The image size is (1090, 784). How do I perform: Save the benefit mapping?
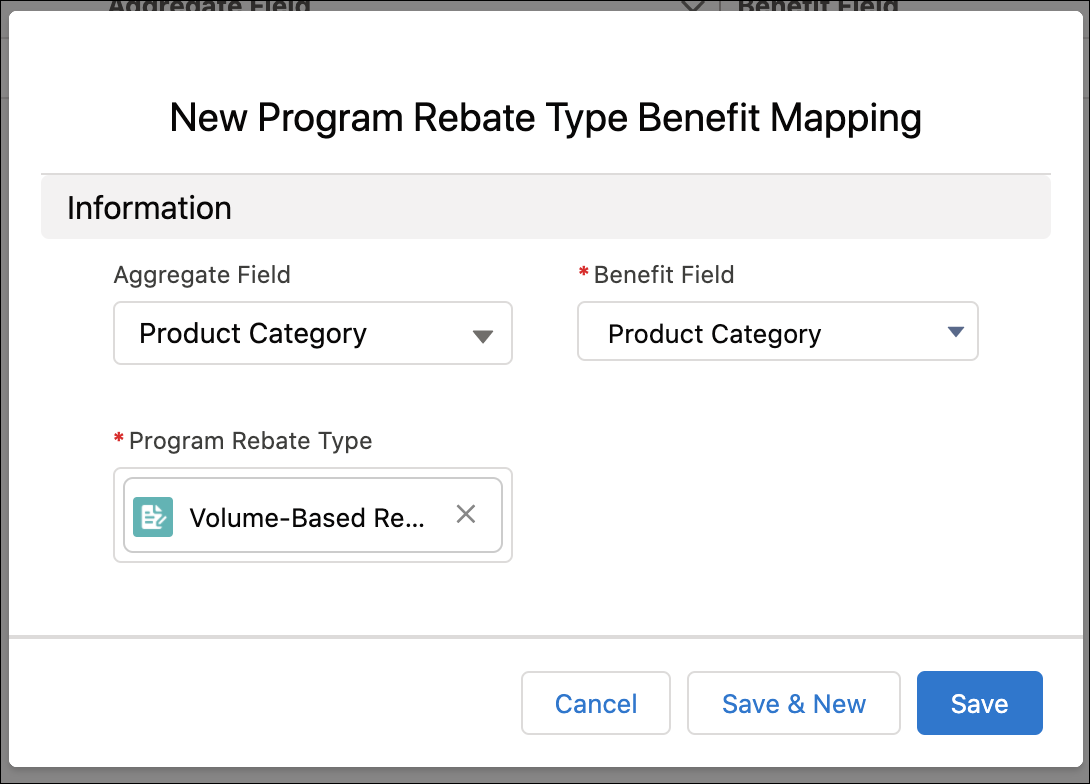[x=979, y=703]
